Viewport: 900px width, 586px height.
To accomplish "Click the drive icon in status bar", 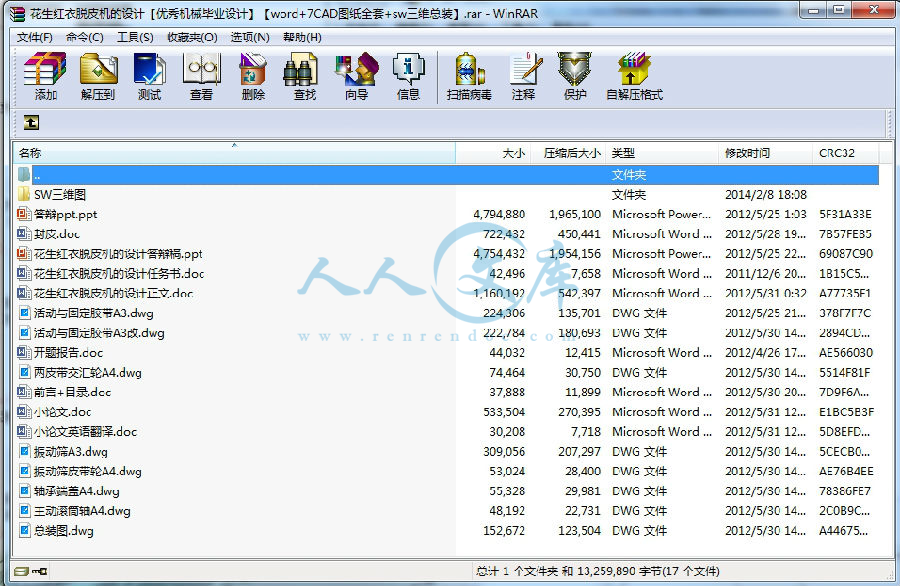I will [21, 571].
